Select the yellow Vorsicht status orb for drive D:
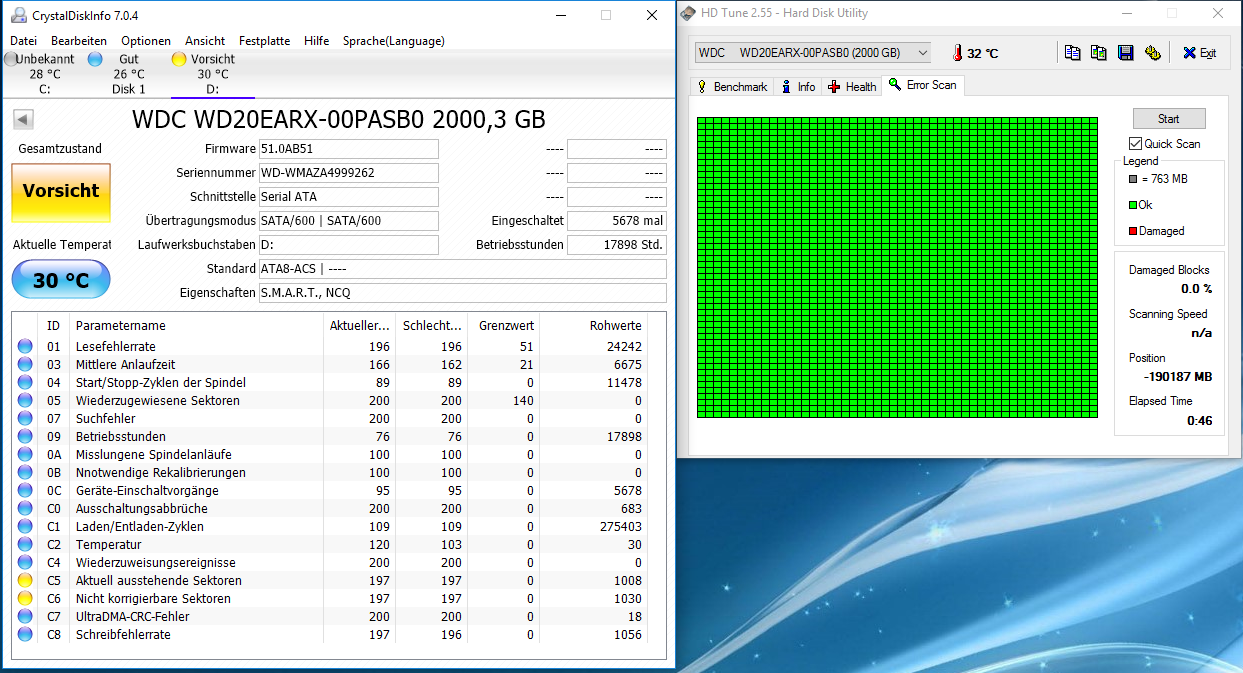1243x673 pixels. [x=179, y=59]
